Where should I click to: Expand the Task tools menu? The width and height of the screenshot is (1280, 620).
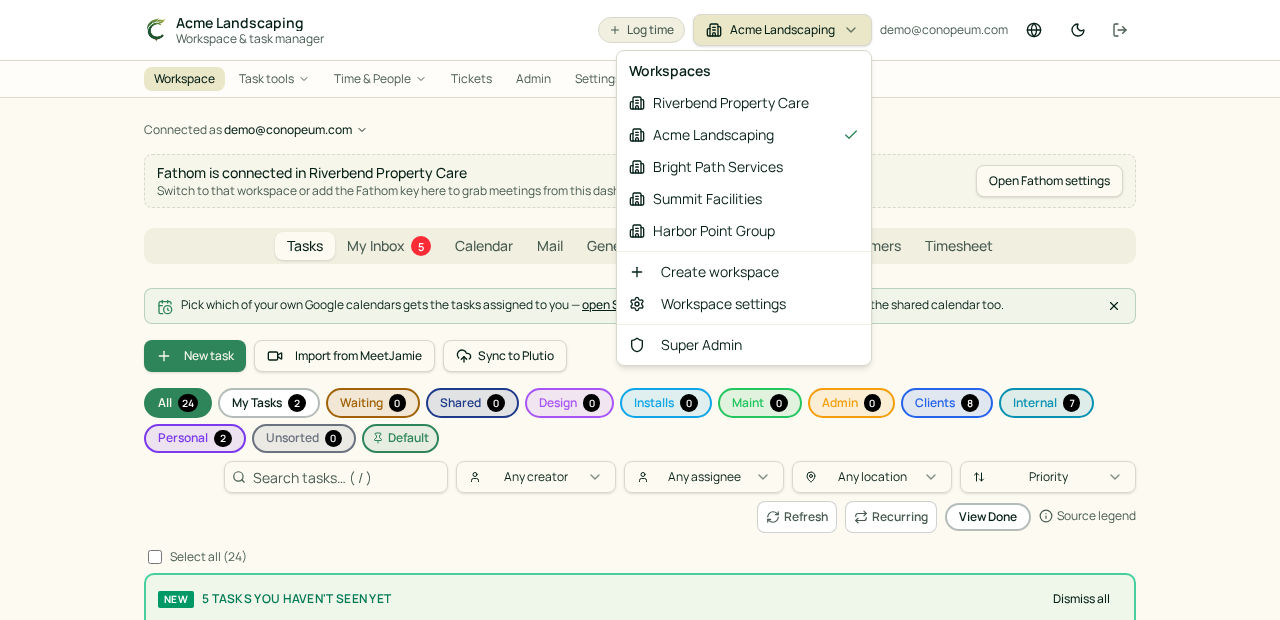(274, 79)
